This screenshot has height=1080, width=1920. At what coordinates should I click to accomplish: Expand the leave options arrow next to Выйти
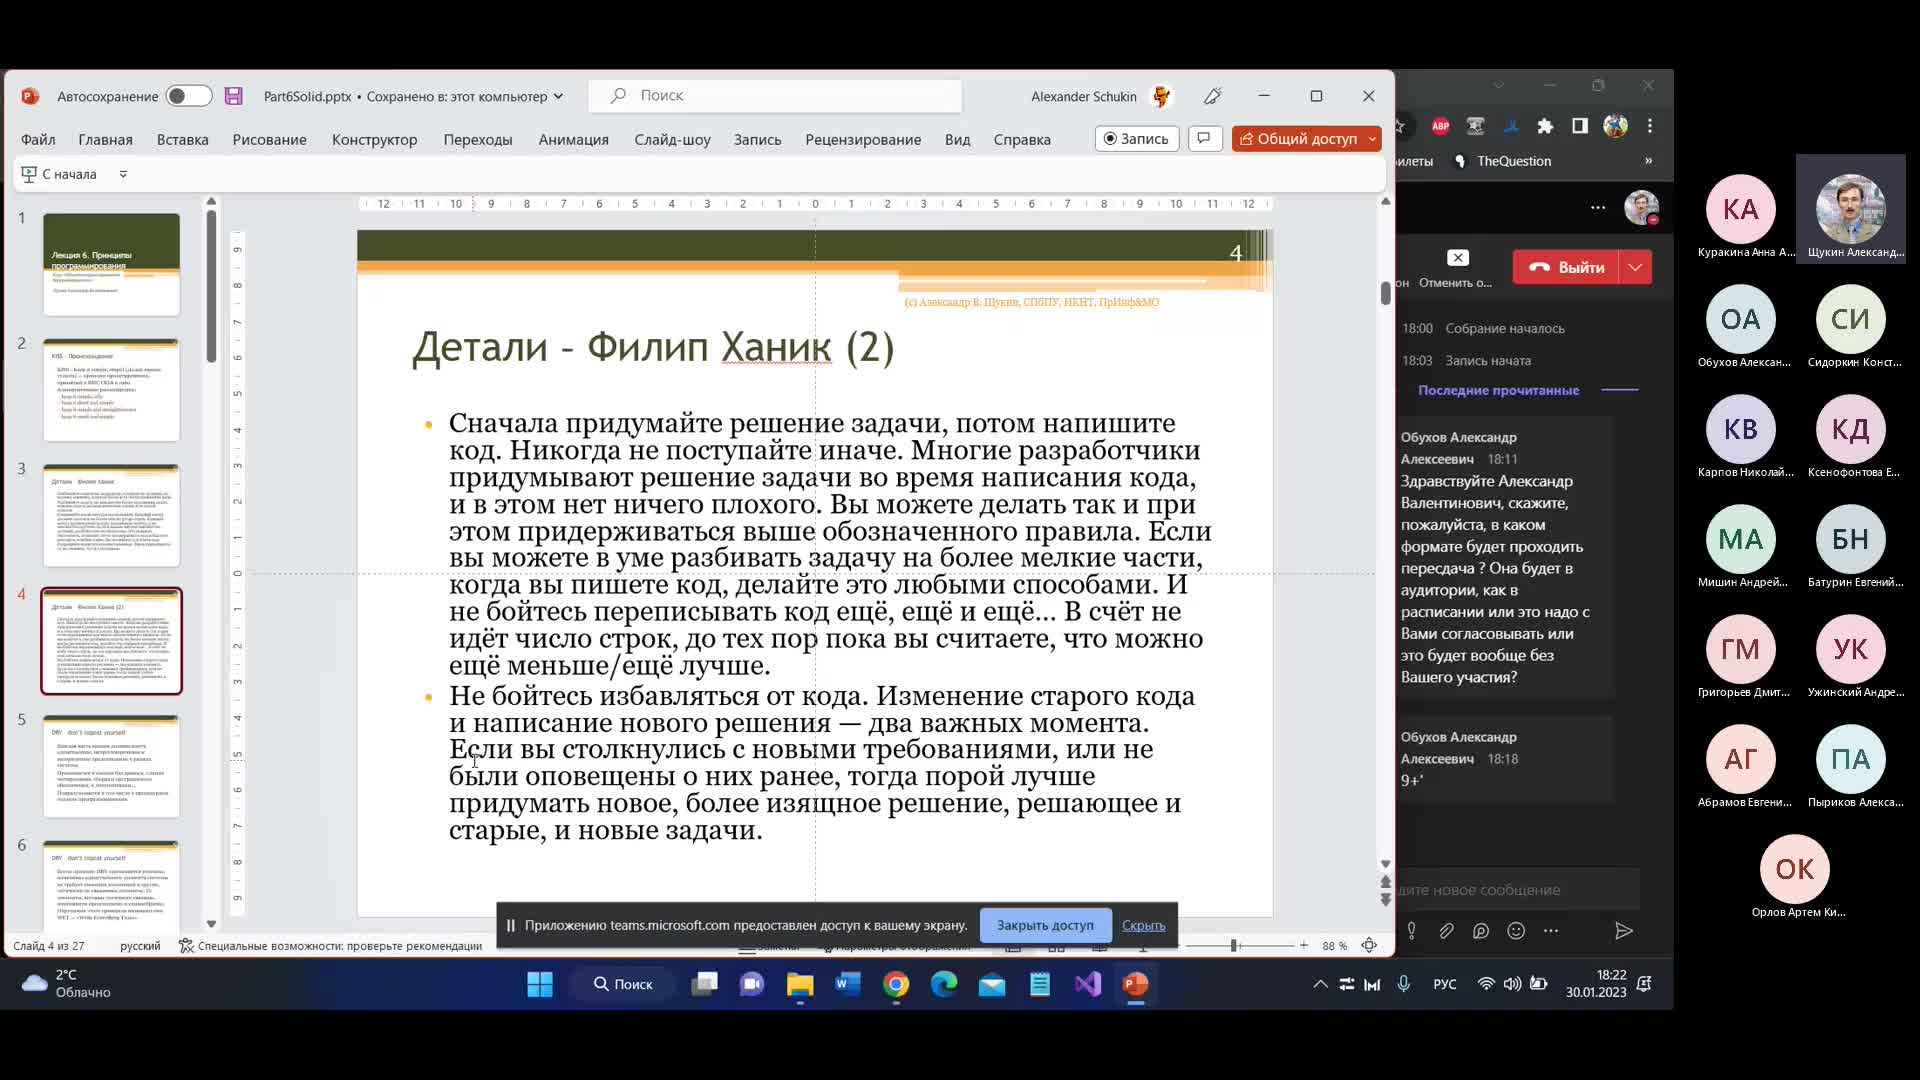click(1636, 267)
